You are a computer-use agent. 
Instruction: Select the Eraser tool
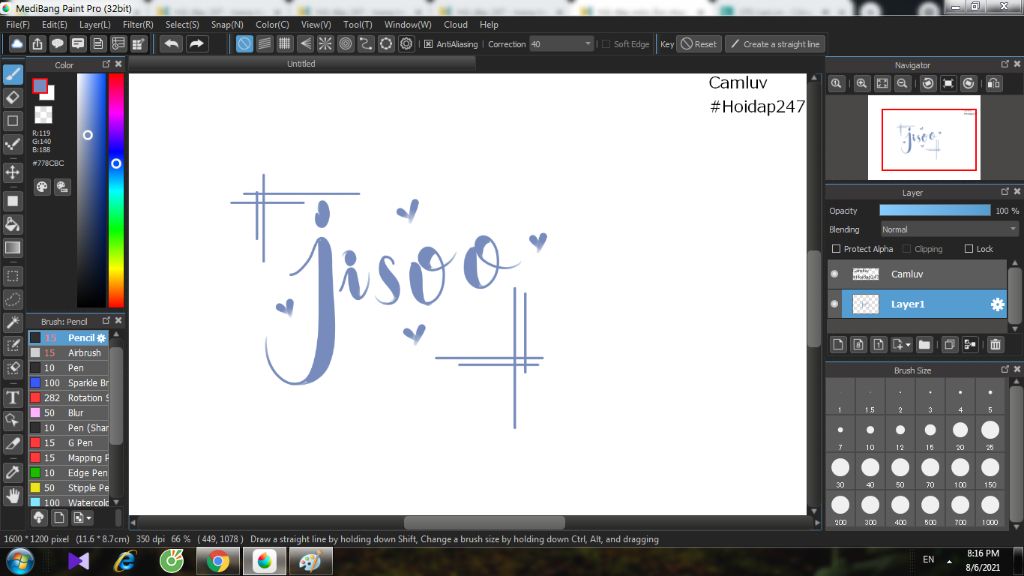coord(12,98)
